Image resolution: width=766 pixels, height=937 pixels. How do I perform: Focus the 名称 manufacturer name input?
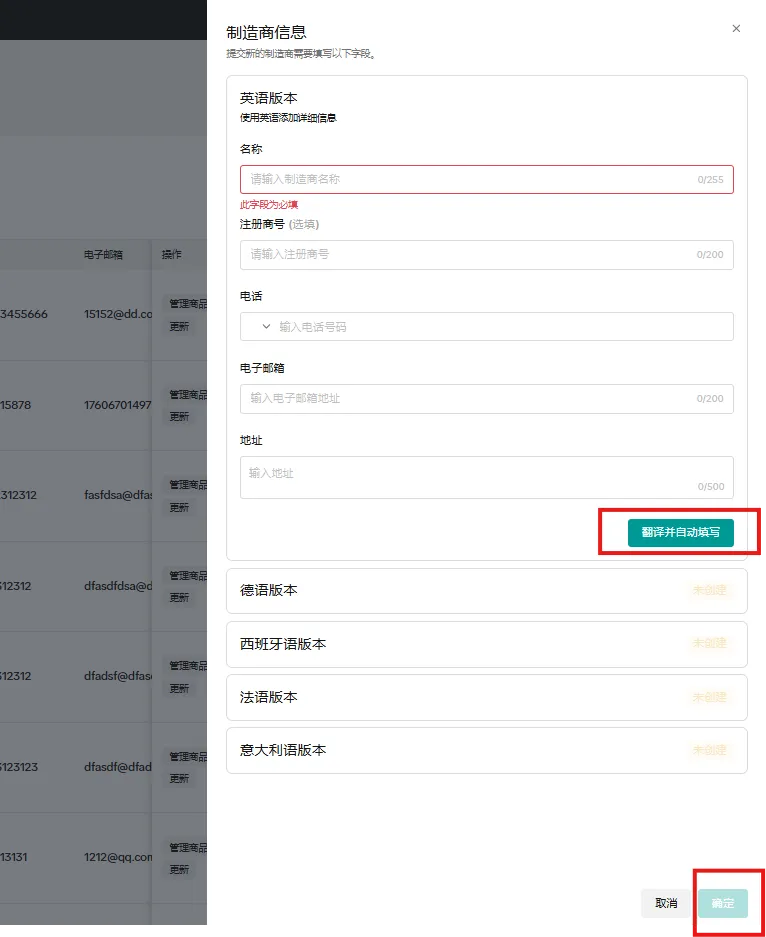486,179
